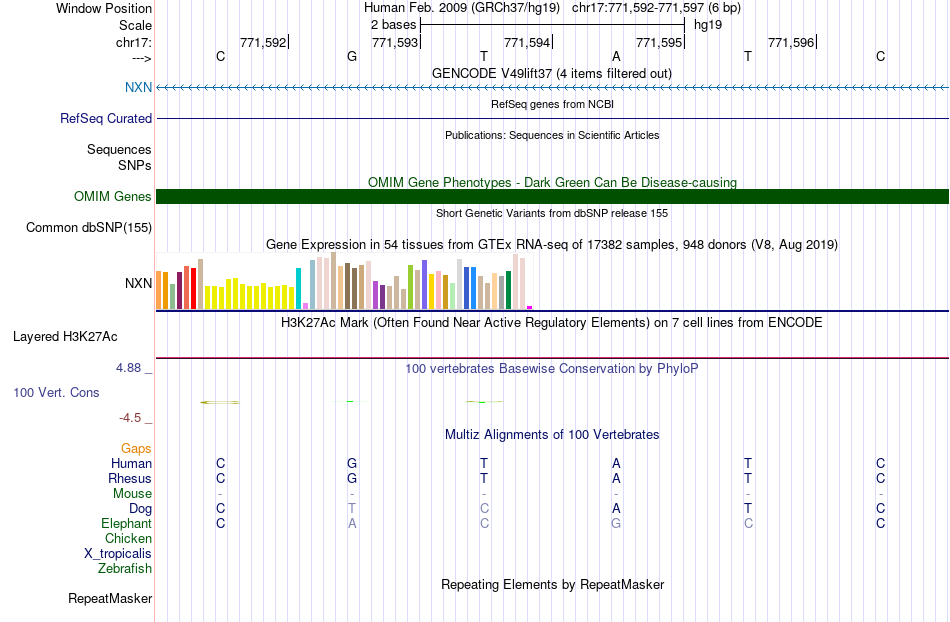Image resolution: width=950 pixels, height=622 pixels.
Task: Click the NXN gene arrow line
Action: pos(552,88)
